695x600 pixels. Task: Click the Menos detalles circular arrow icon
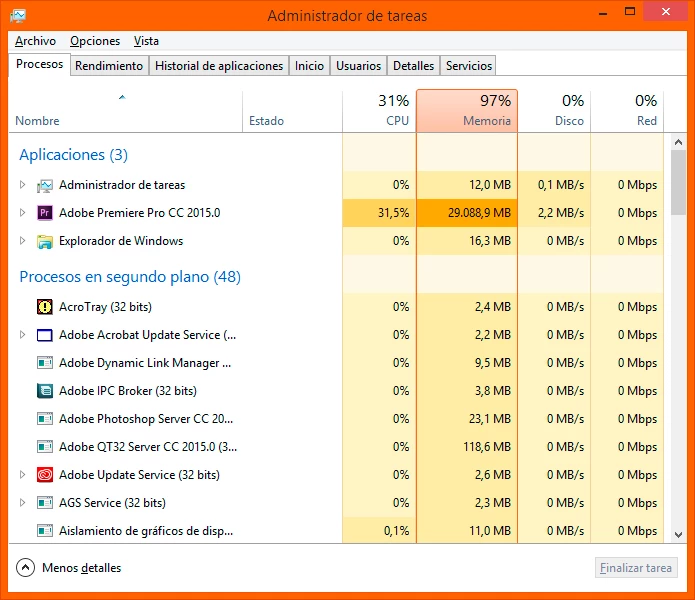[25, 568]
